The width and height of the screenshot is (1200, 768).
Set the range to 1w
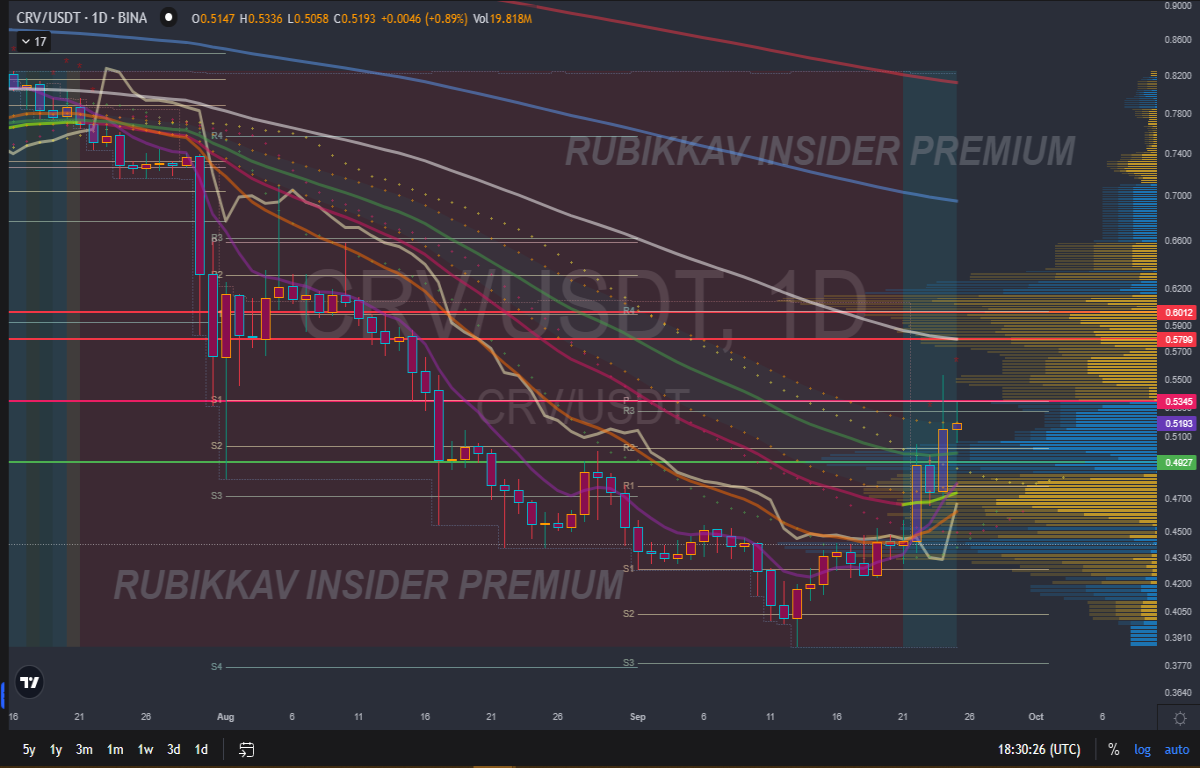(146, 749)
